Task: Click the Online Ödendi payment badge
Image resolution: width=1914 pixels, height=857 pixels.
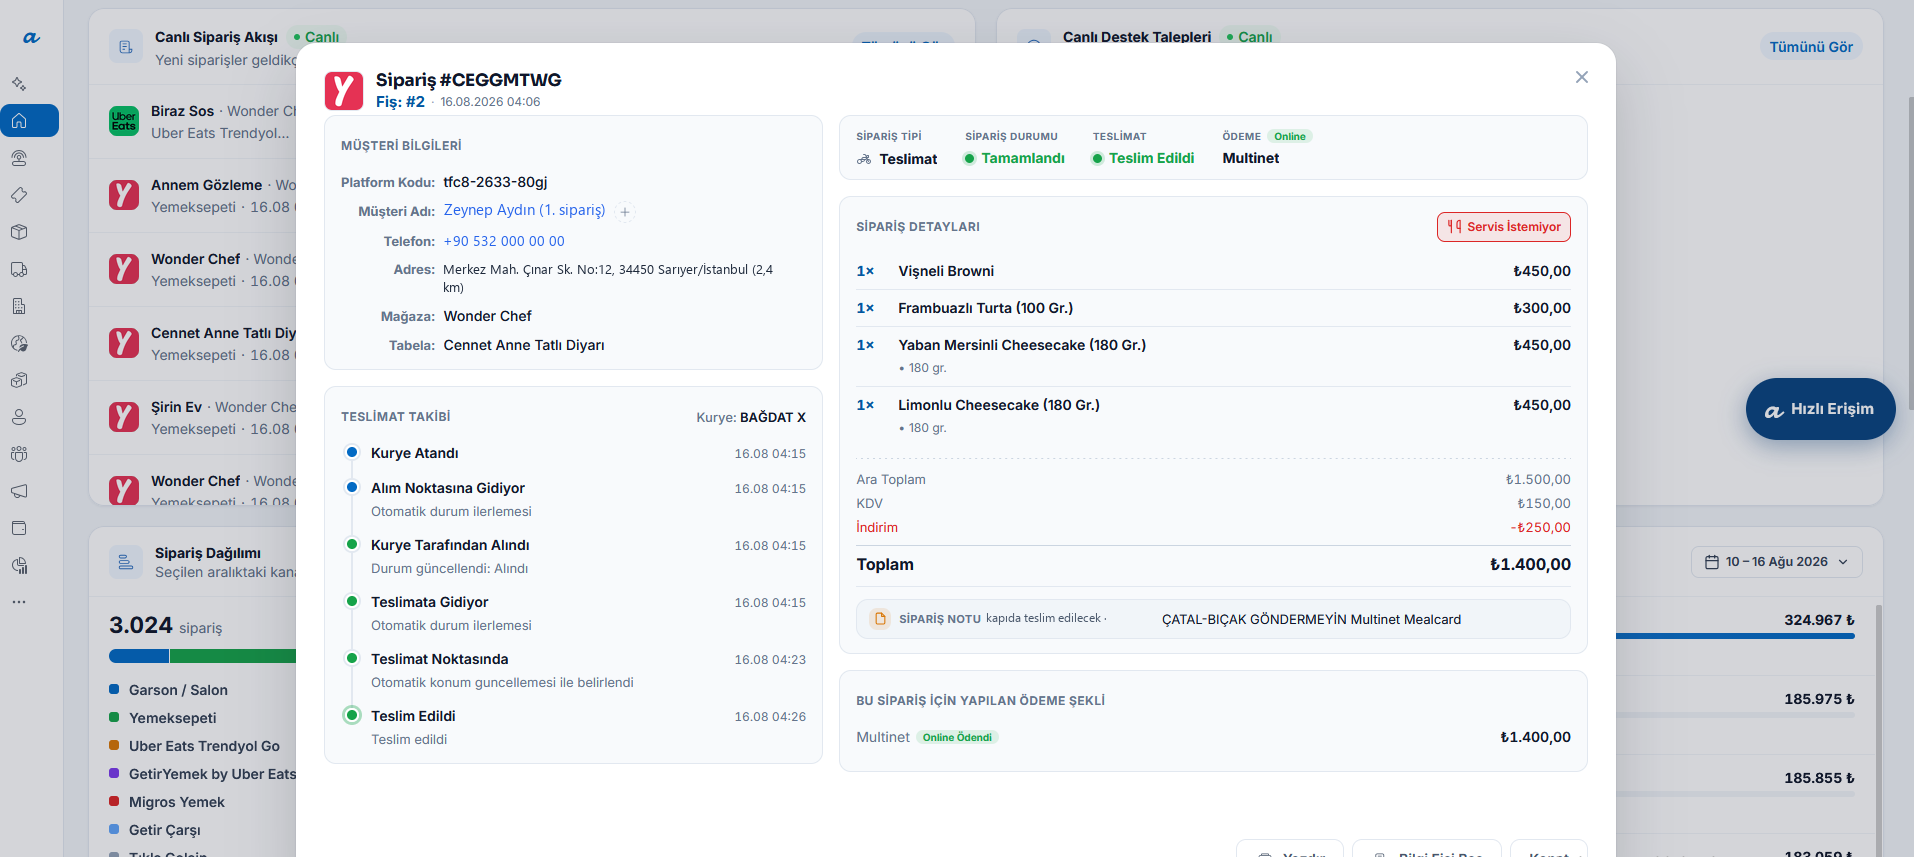Action: click(957, 737)
